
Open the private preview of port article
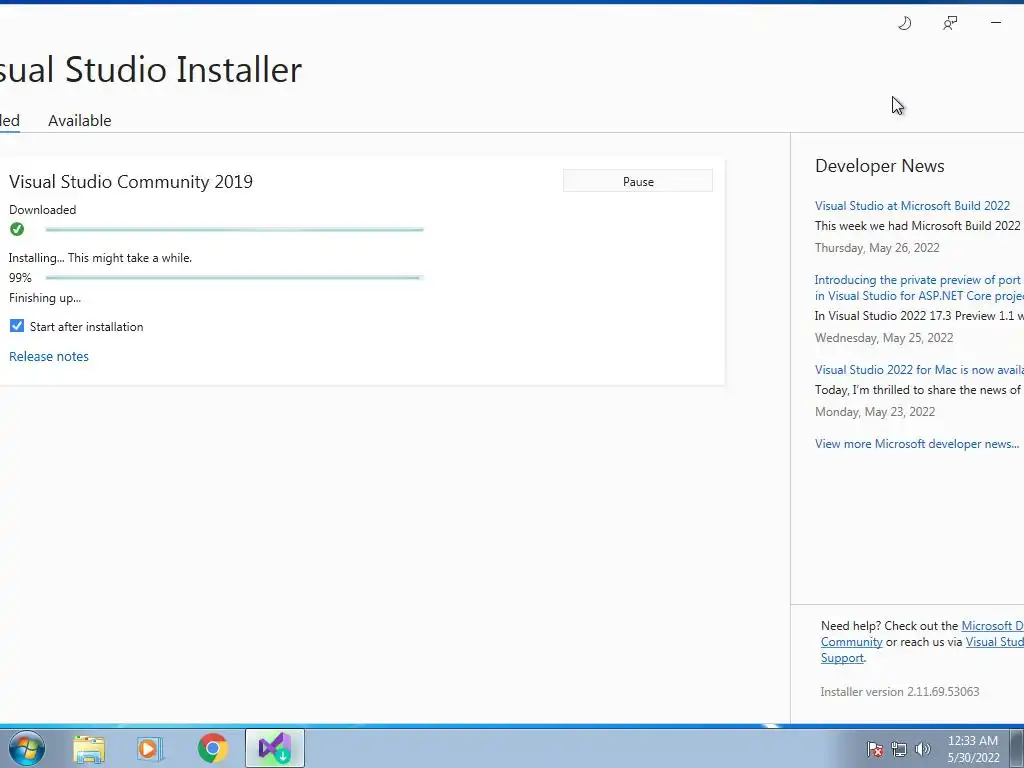click(919, 287)
